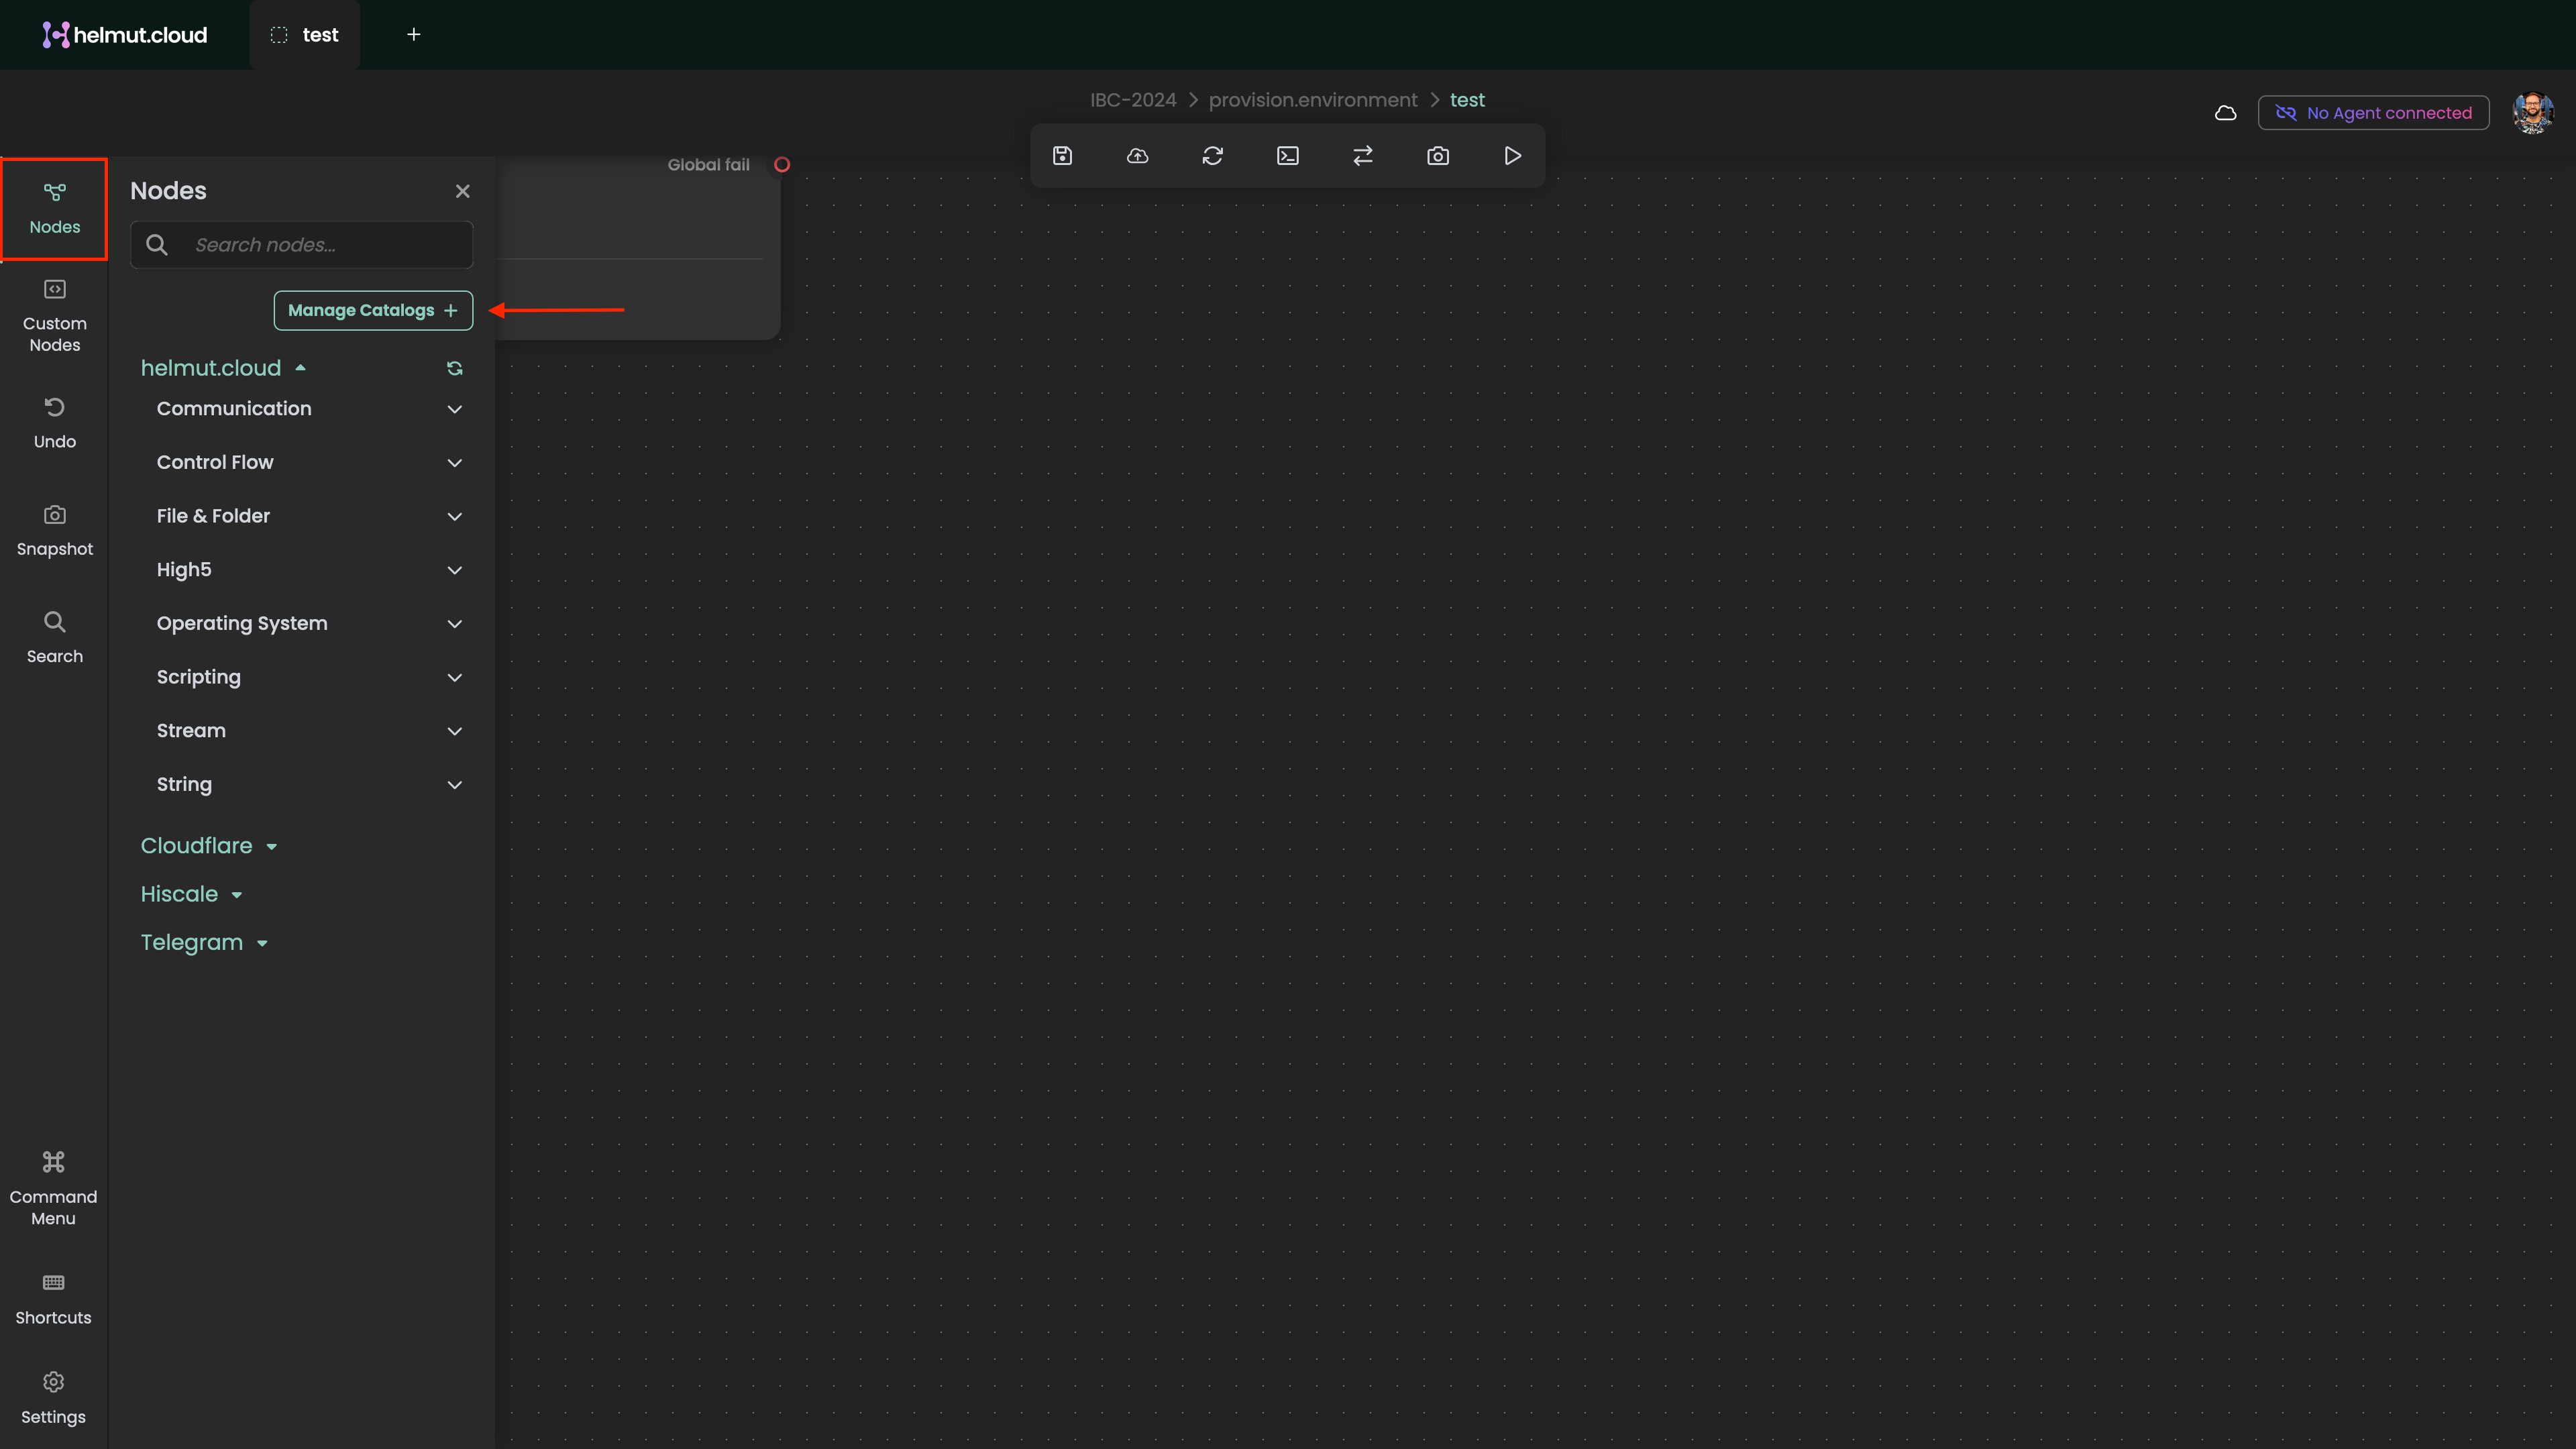Click the cloud upload icon in the toolbar
Viewport: 2576px width, 1449px height.
click(x=1137, y=156)
